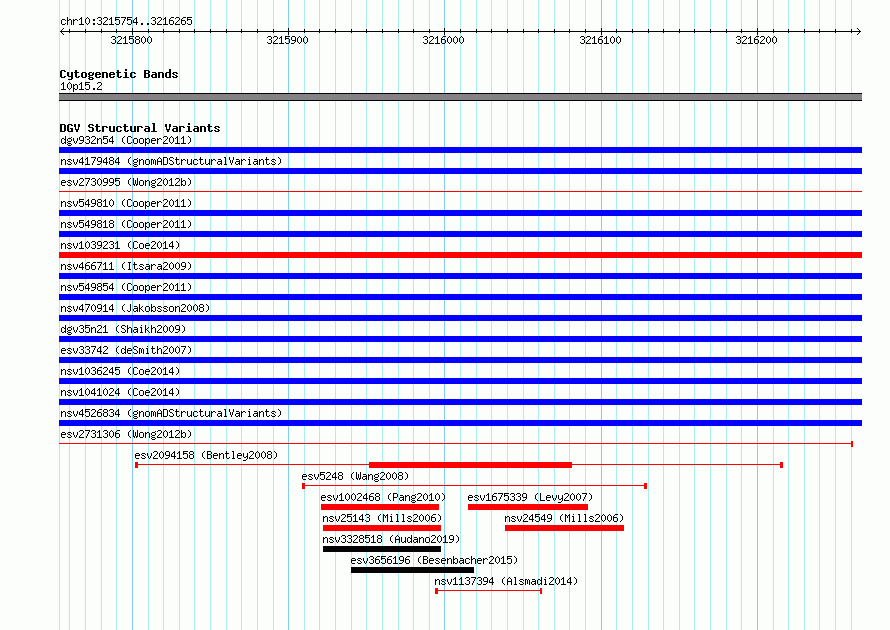Select the thick red bar of esv2094158
The width and height of the screenshot is (890, 630).
coord(470,465)
